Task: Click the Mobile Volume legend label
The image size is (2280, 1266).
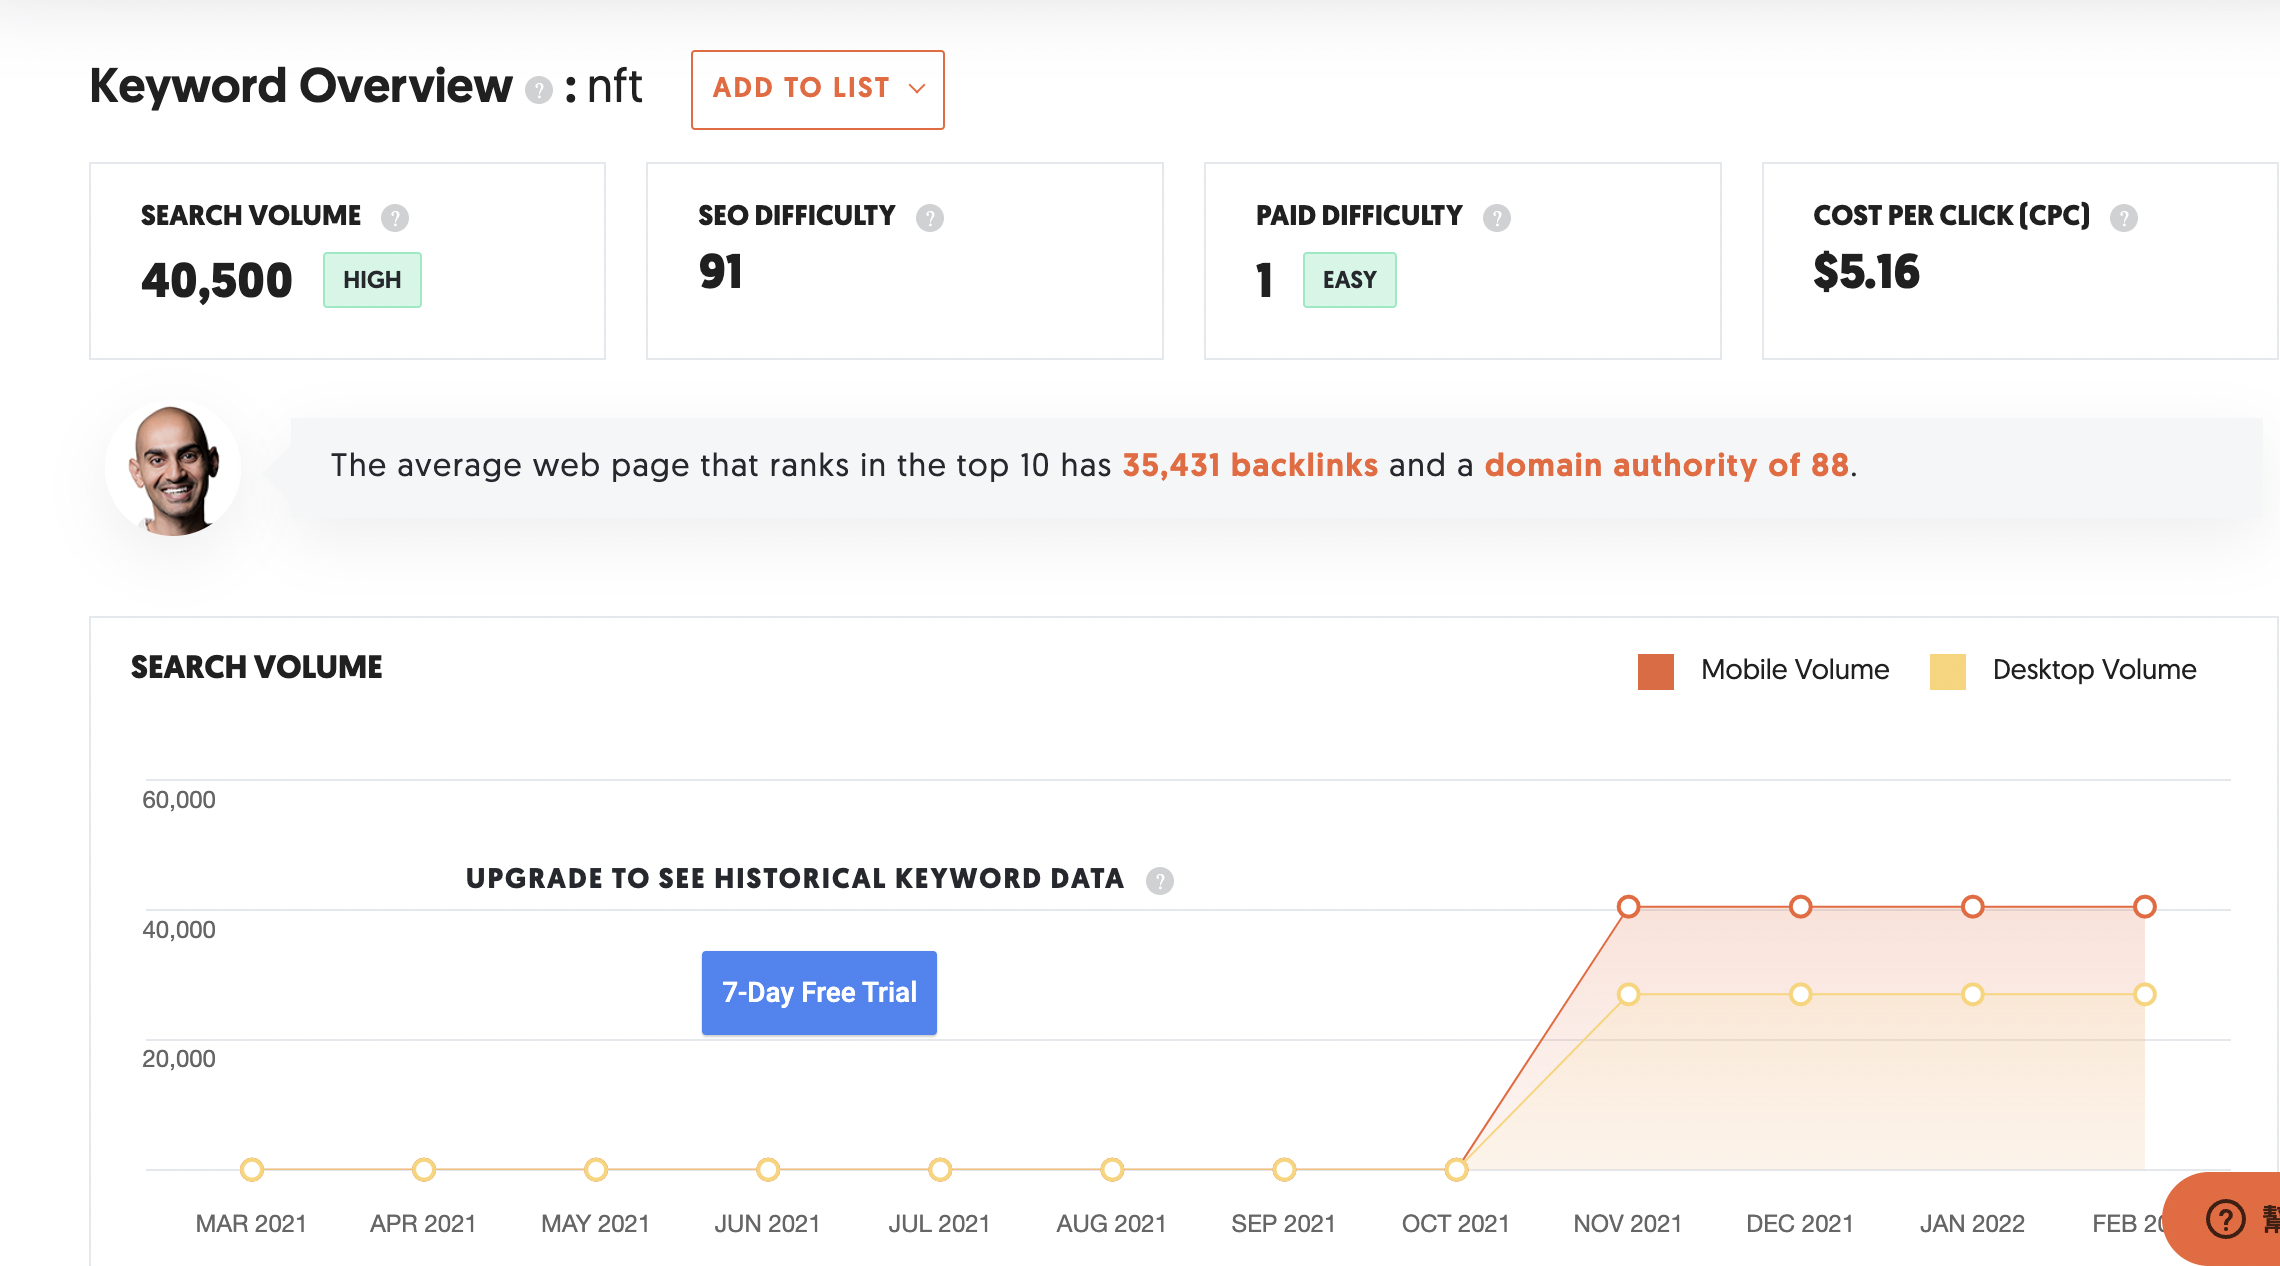Action: coord(1795,670)
